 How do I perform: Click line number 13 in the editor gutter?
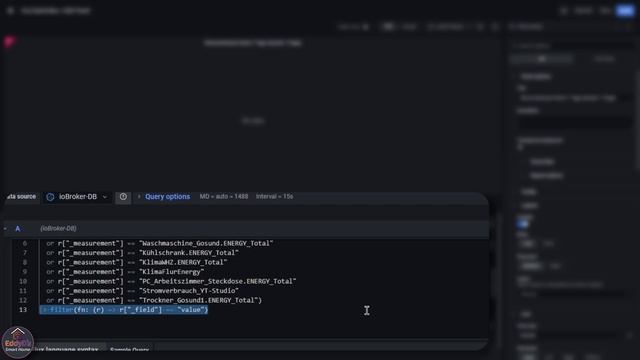coord(23,310)
